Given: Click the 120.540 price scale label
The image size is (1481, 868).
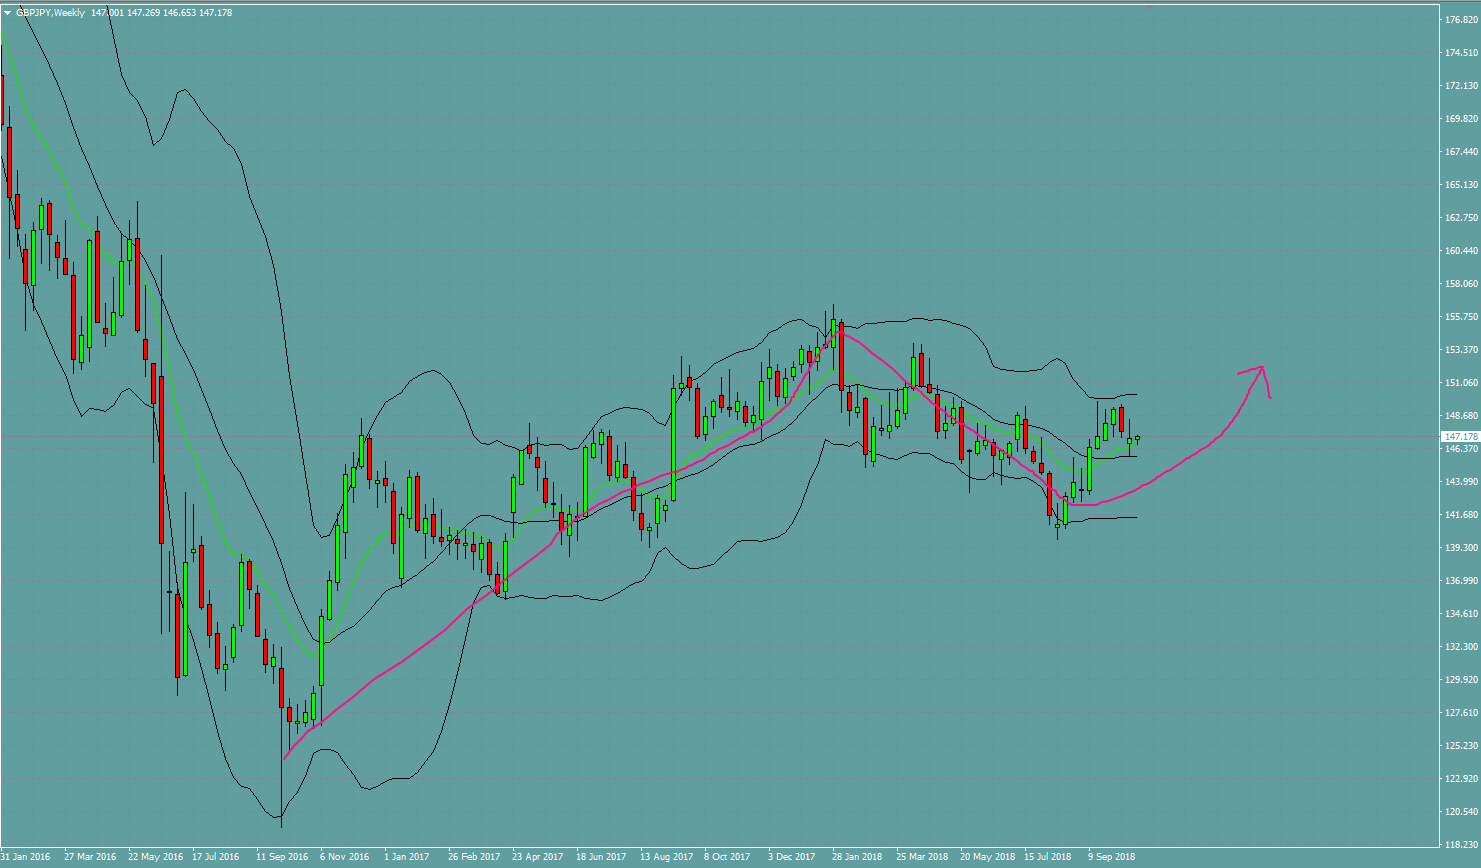Looking at the screenshot, I should [1461, 812].
